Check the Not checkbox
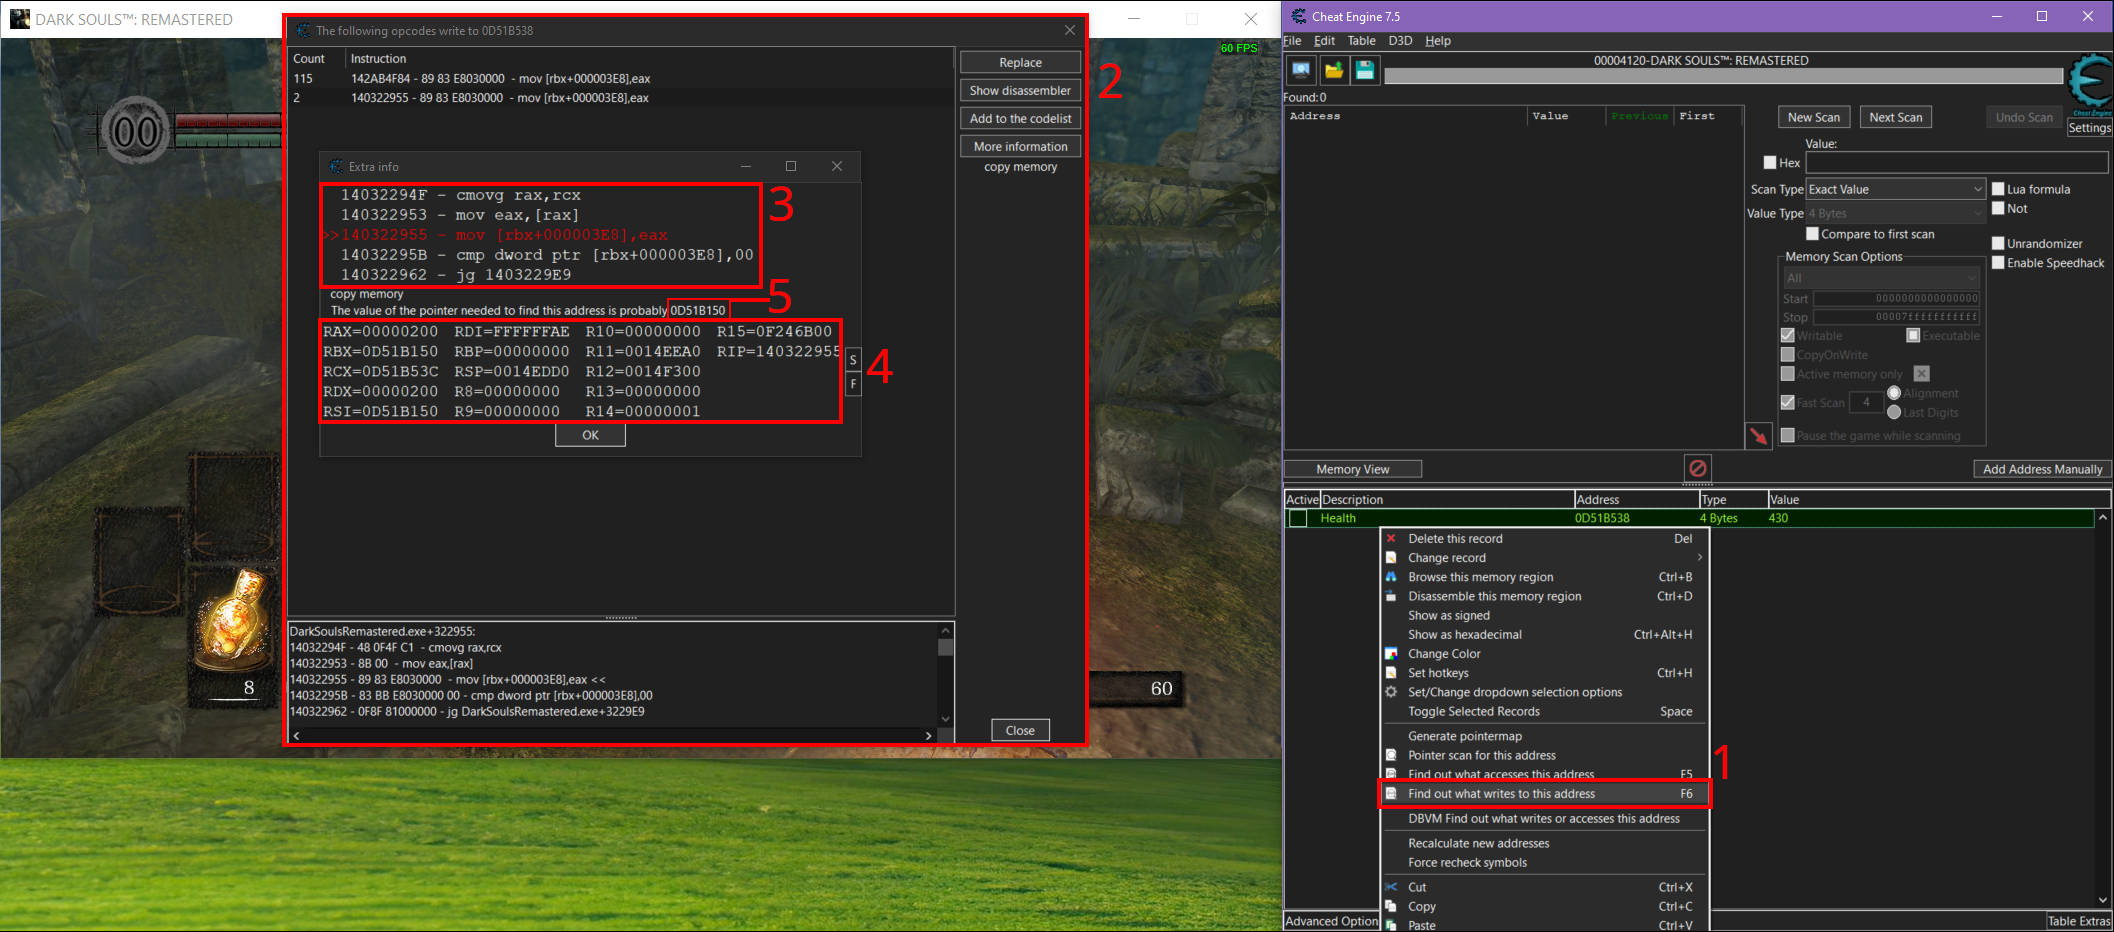 1998,209
